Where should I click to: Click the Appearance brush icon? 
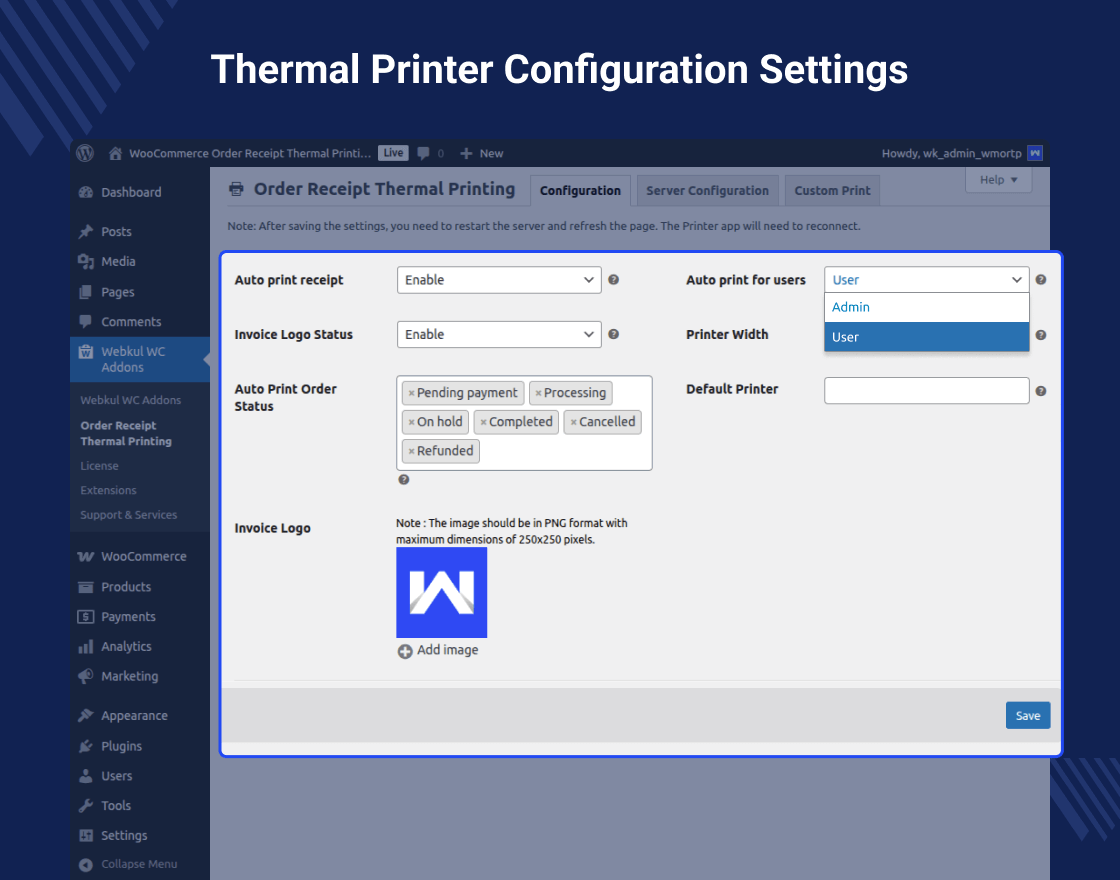coord(86,716)
